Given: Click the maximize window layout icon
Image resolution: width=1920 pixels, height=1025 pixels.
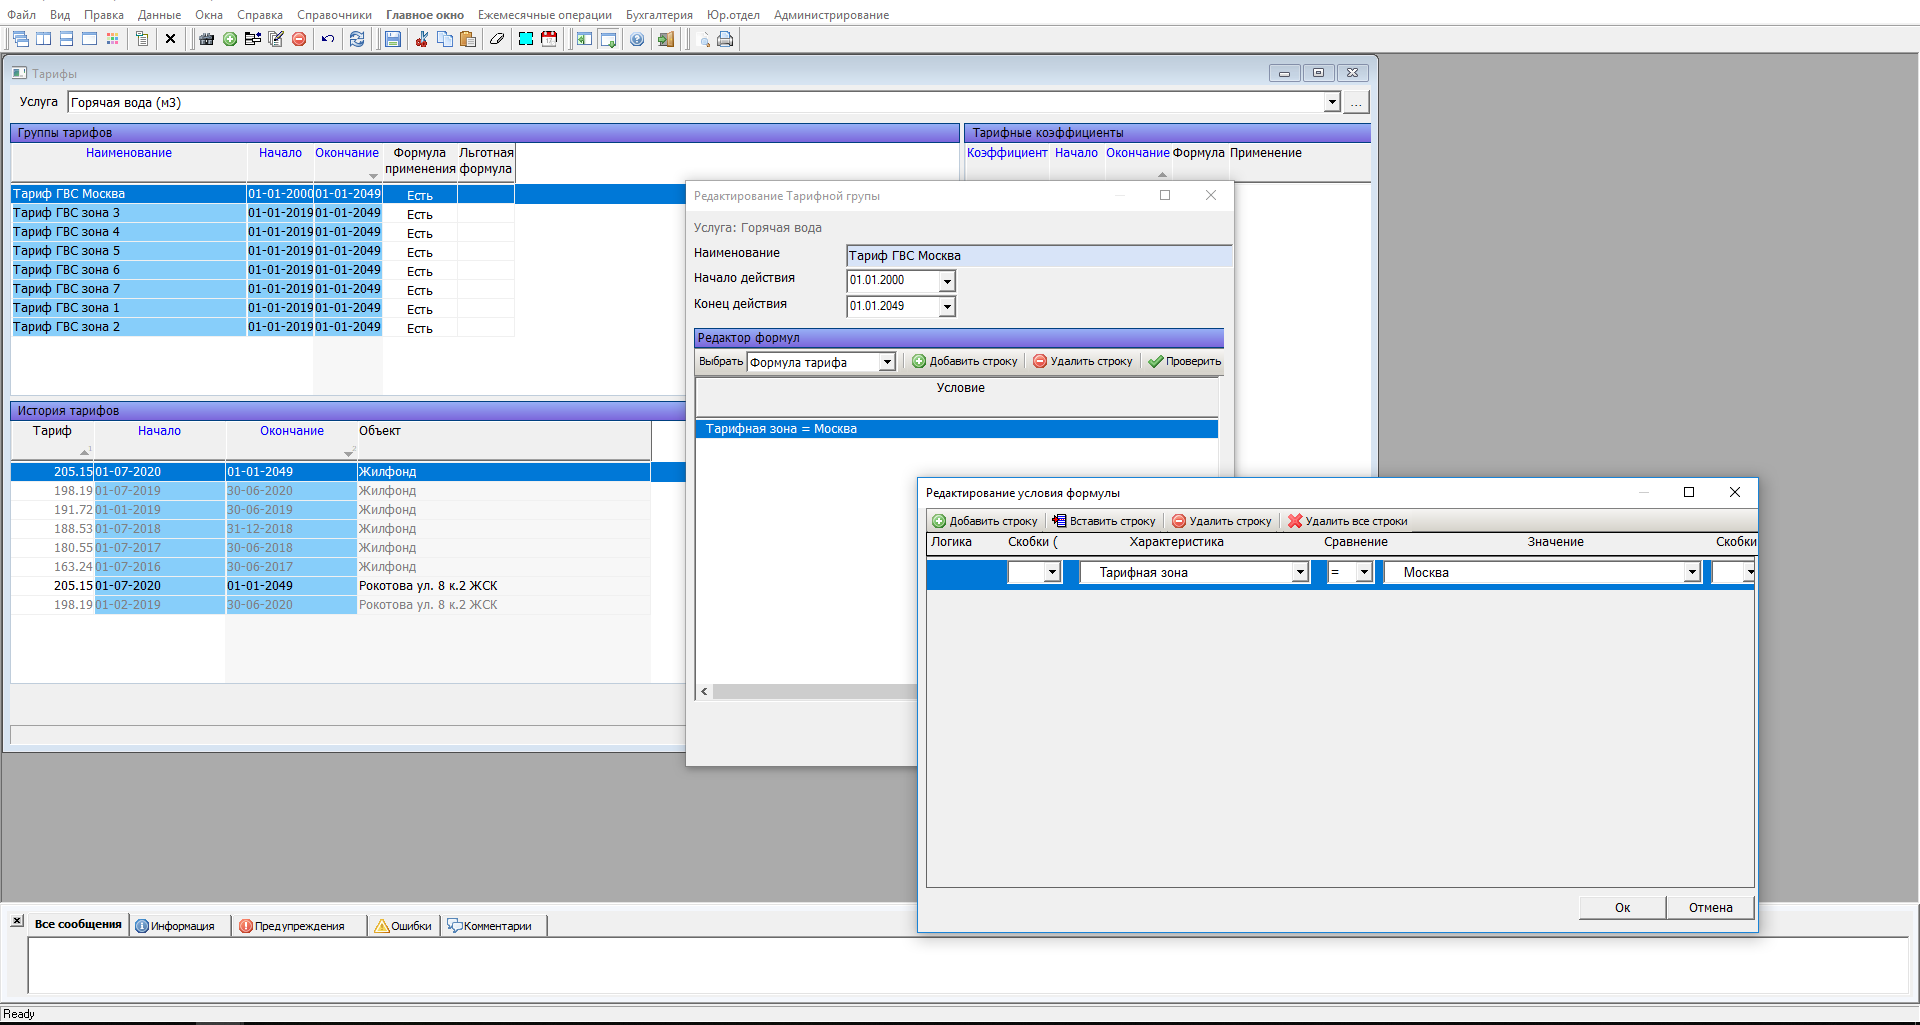Looking at the screenshot, I should pos(90,39).
